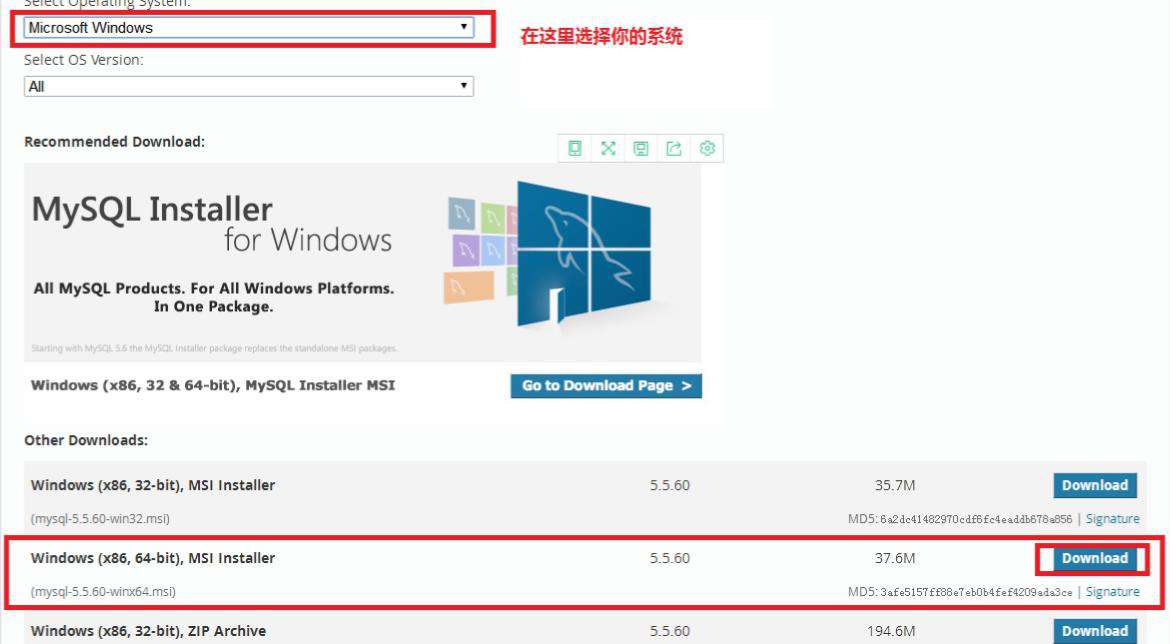Click the MySQL Installer for Windows banner
The image size is (1170, 644).
(362, 263)
